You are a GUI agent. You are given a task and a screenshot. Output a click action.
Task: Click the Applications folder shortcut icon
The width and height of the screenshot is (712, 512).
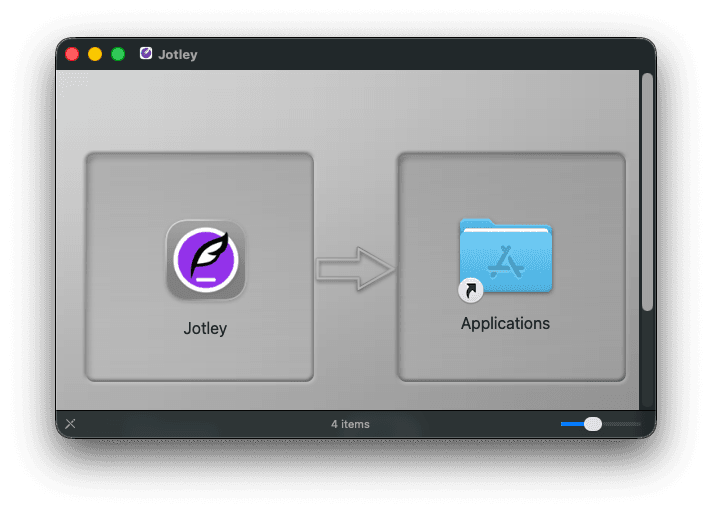click(x=505, y=261)
